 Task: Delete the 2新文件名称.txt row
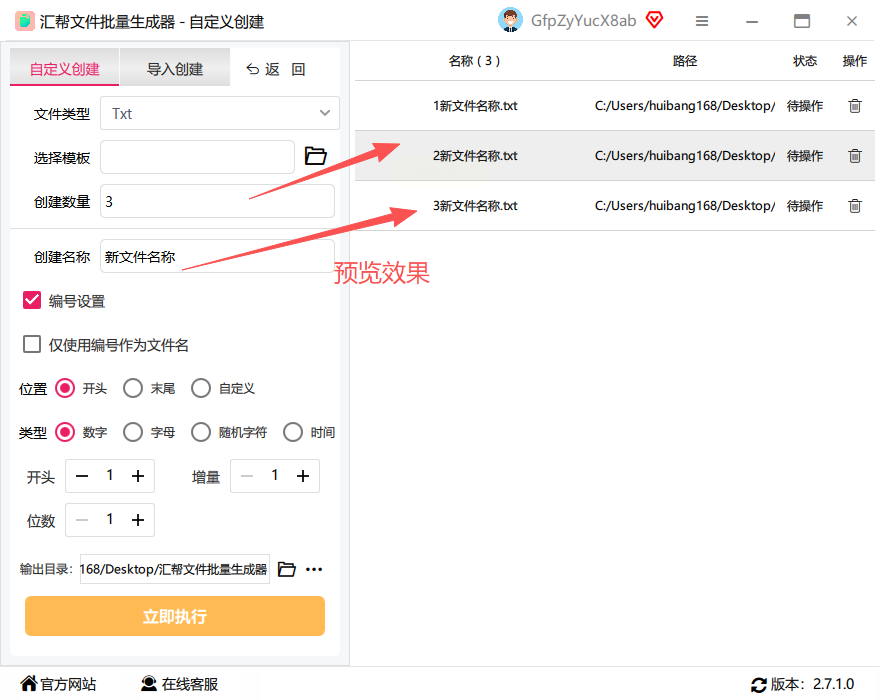[854, 155]
